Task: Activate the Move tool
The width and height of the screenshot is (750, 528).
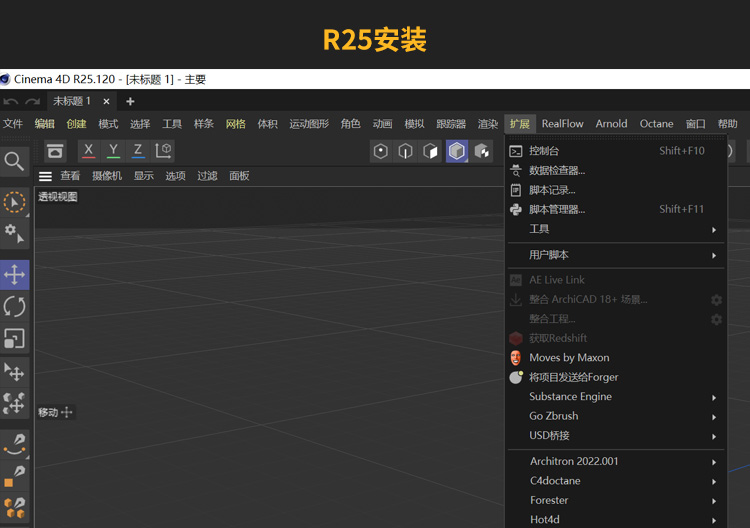Action: 14,275
